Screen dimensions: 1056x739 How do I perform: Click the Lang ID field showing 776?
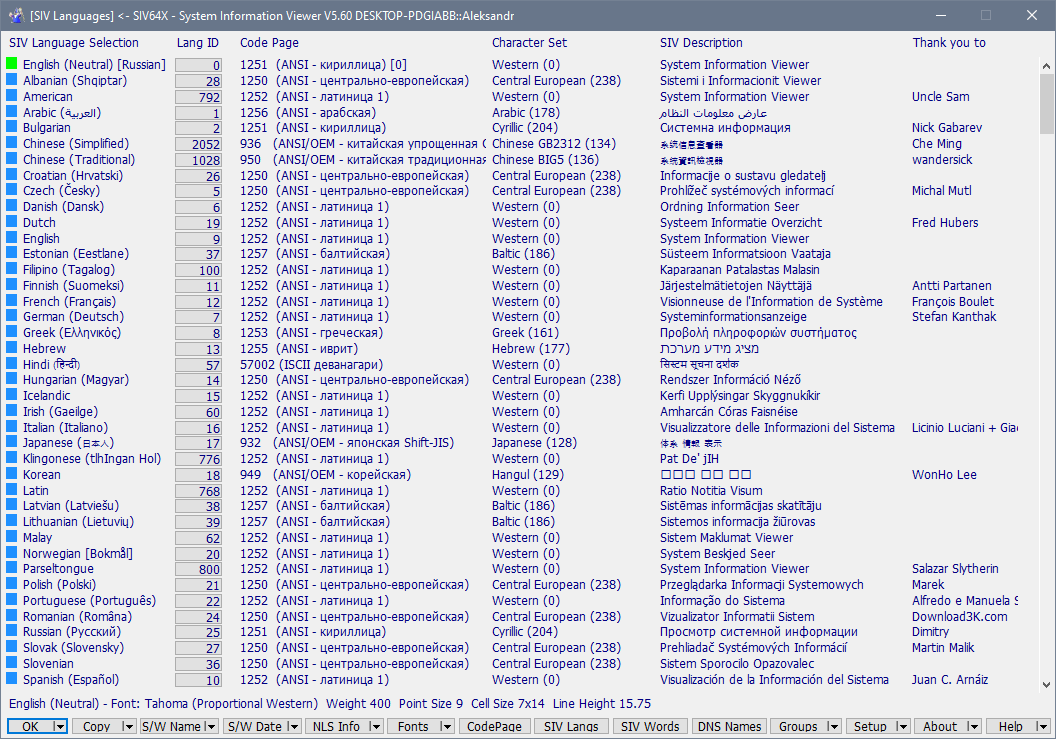point(198,459)
